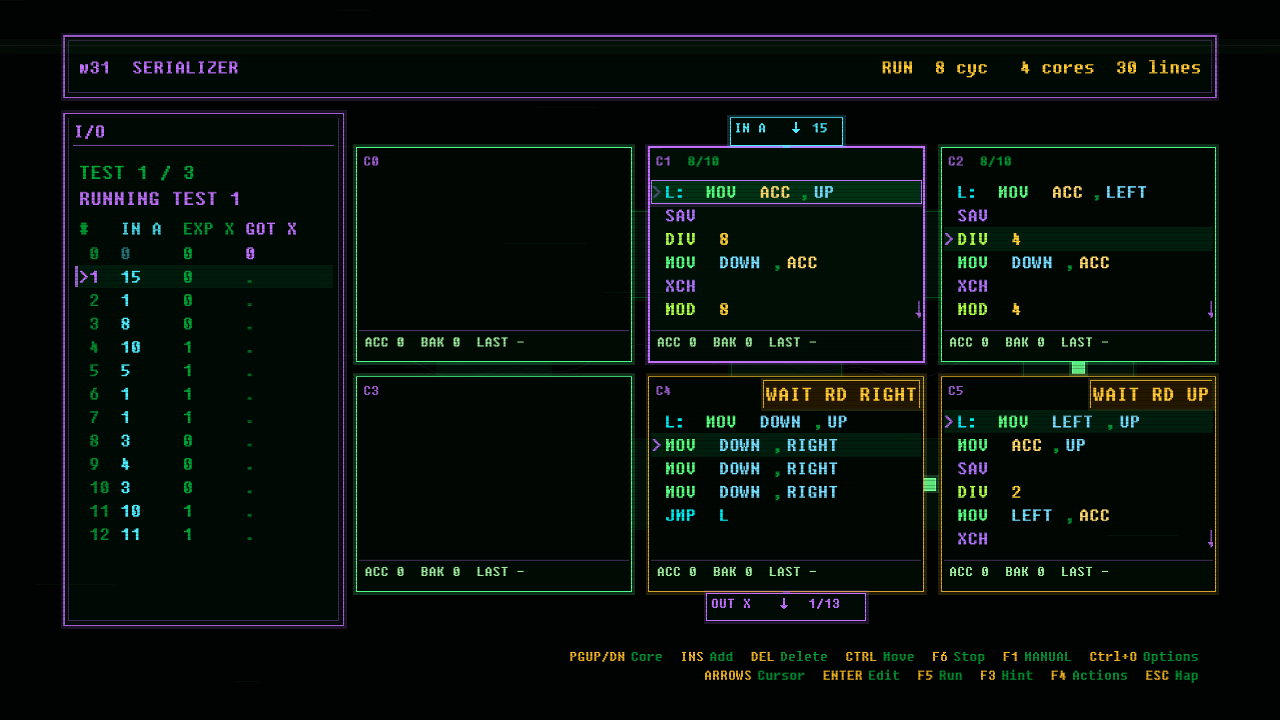The width and height of the screenshot is (1280, 720).
Task: Click the current-line pointer in core C2
Action: [950, 239]
